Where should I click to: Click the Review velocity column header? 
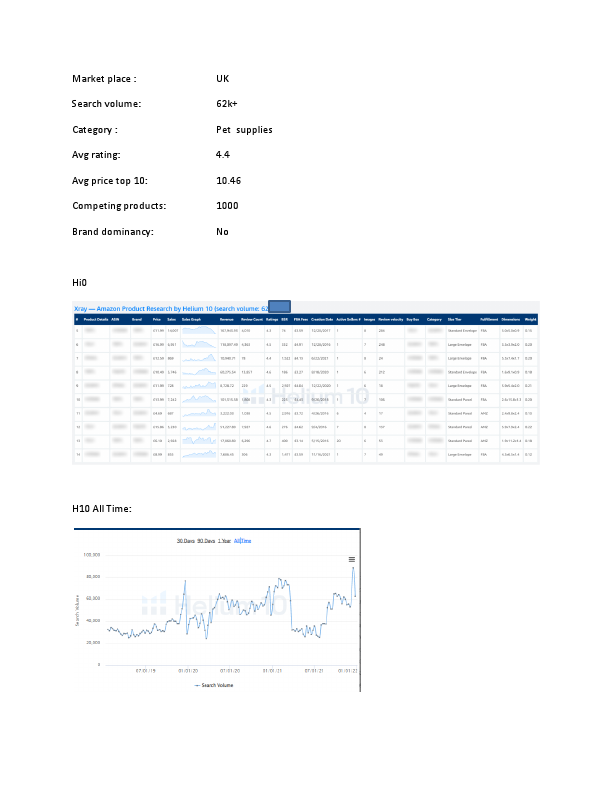click(391, 319)
